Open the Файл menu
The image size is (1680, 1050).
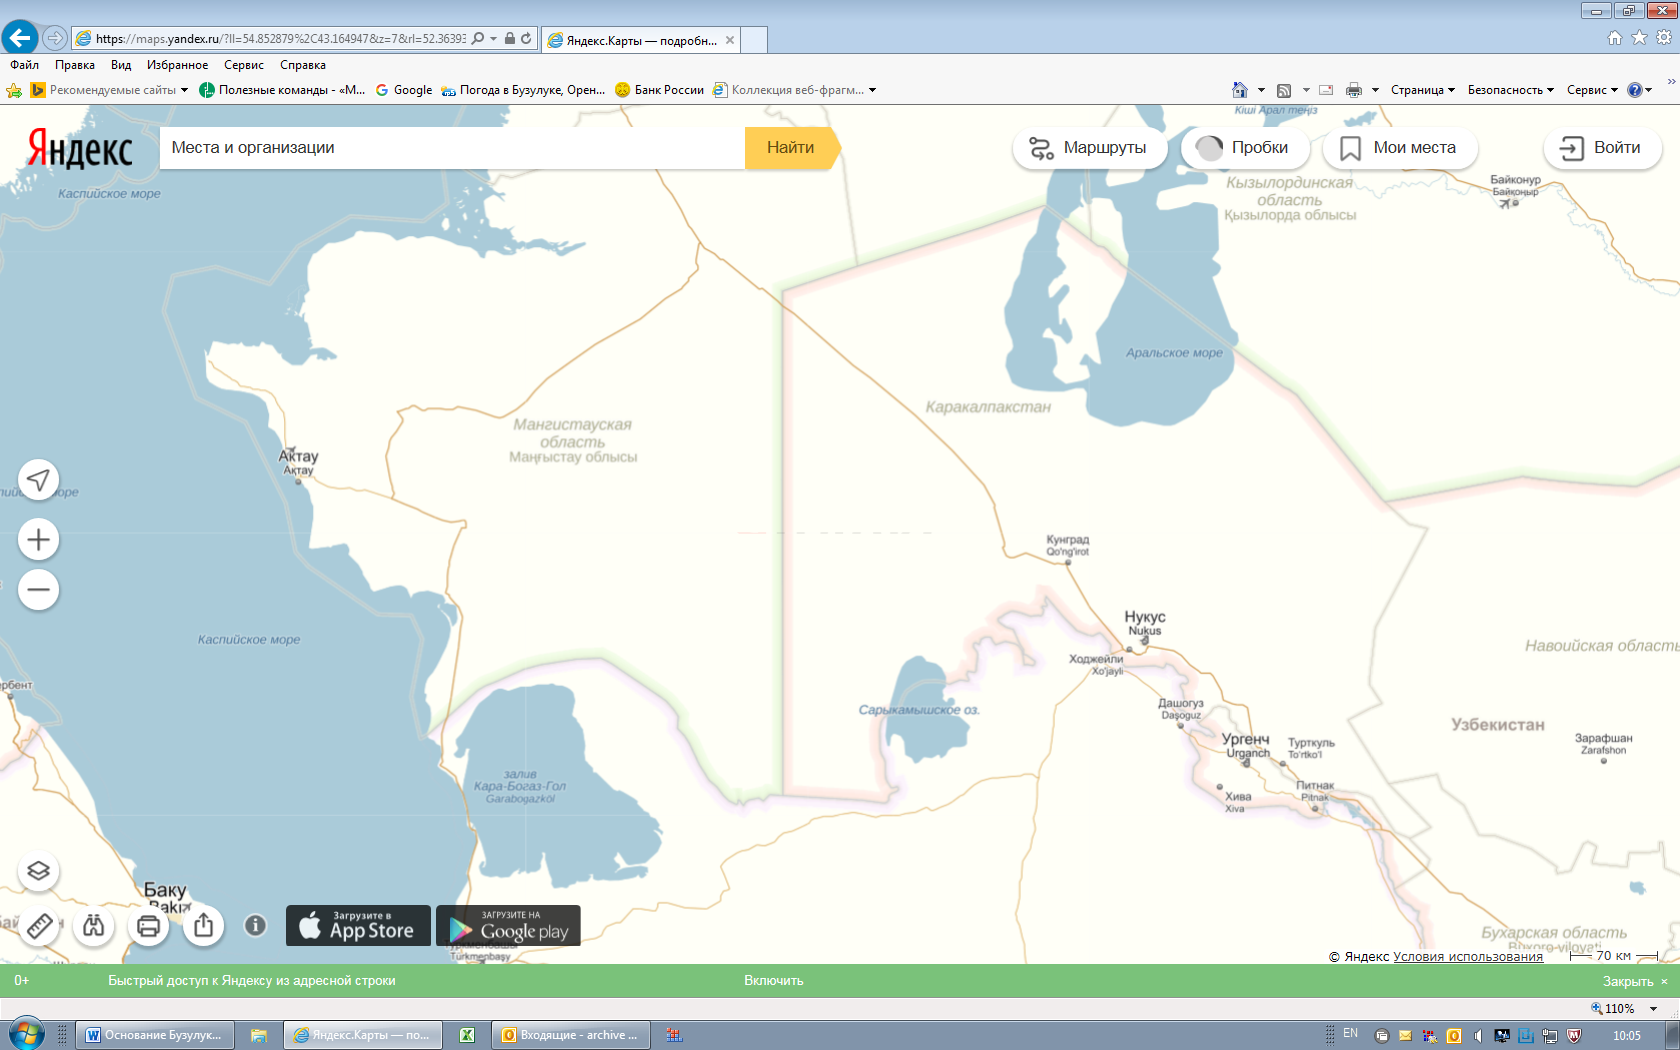[25, 65]
